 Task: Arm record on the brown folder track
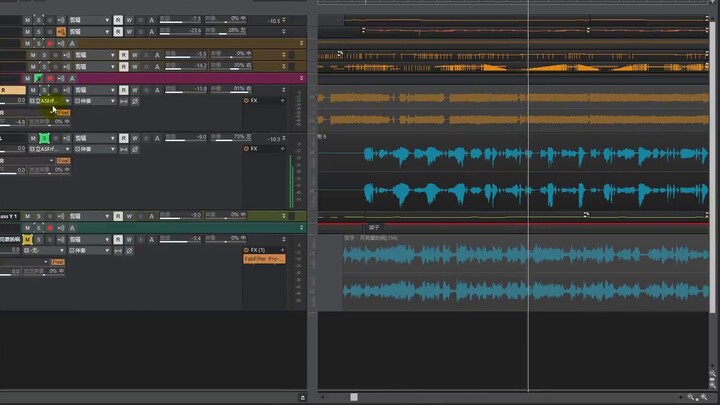(50, 44)
